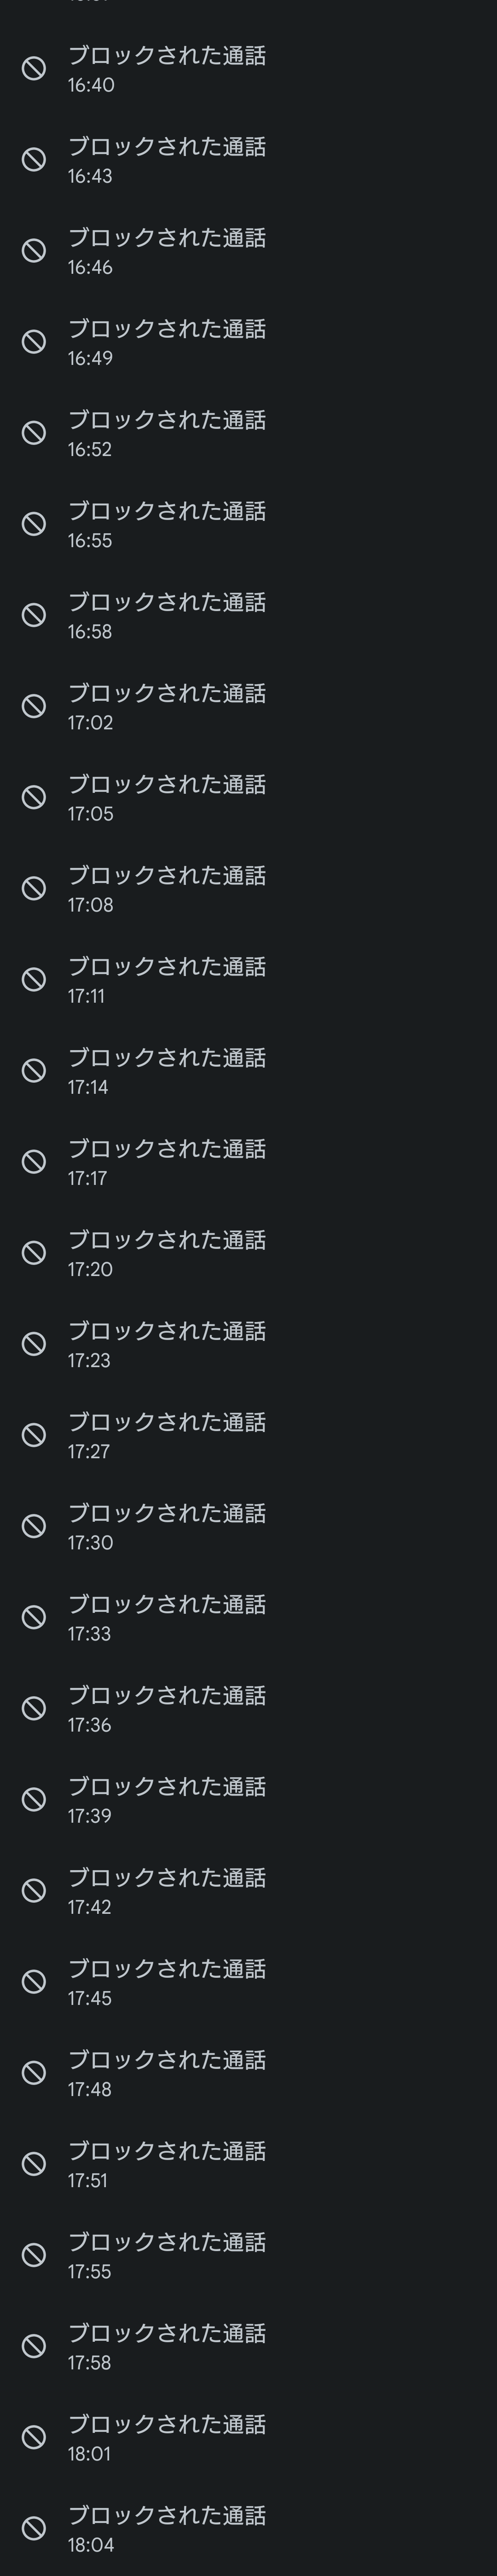Choose the blocked call from 17:45

[248, 1981]
